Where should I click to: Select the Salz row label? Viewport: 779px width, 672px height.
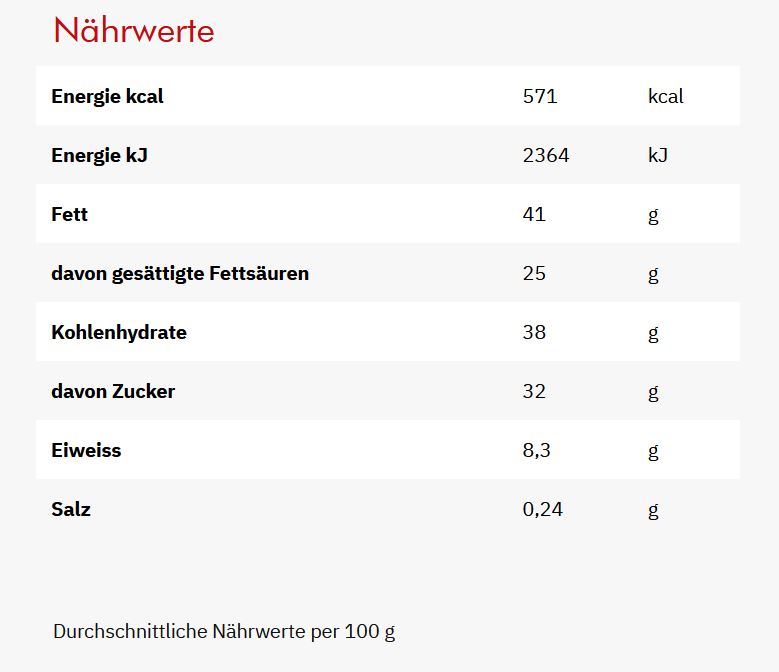71,509
